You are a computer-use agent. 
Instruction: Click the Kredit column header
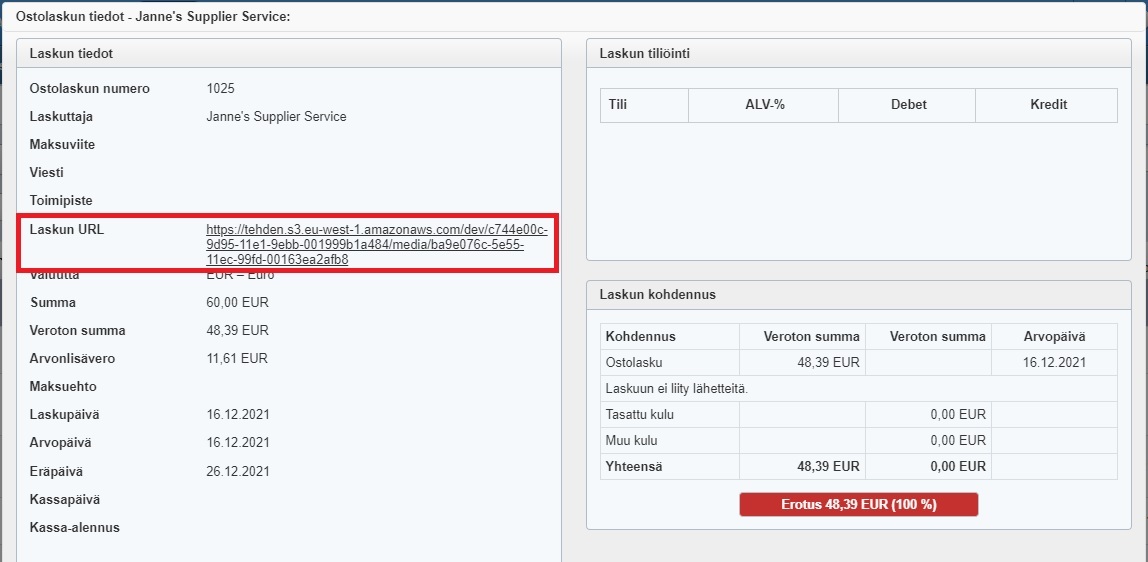coord(1047,105)
